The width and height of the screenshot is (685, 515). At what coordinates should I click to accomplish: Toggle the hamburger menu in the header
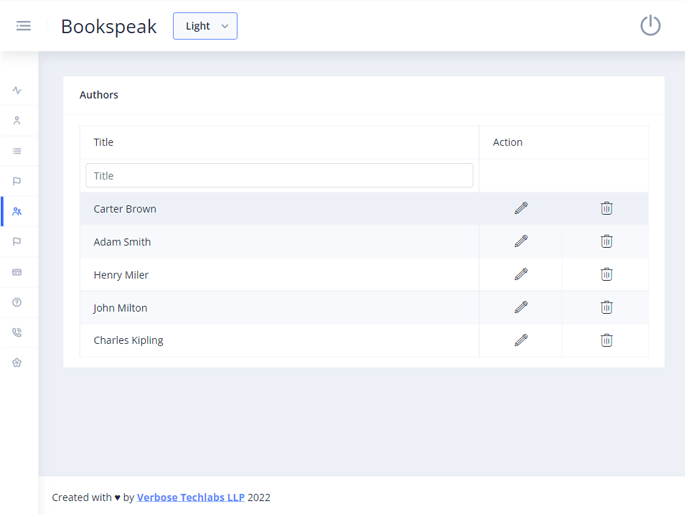pos(24,26)
